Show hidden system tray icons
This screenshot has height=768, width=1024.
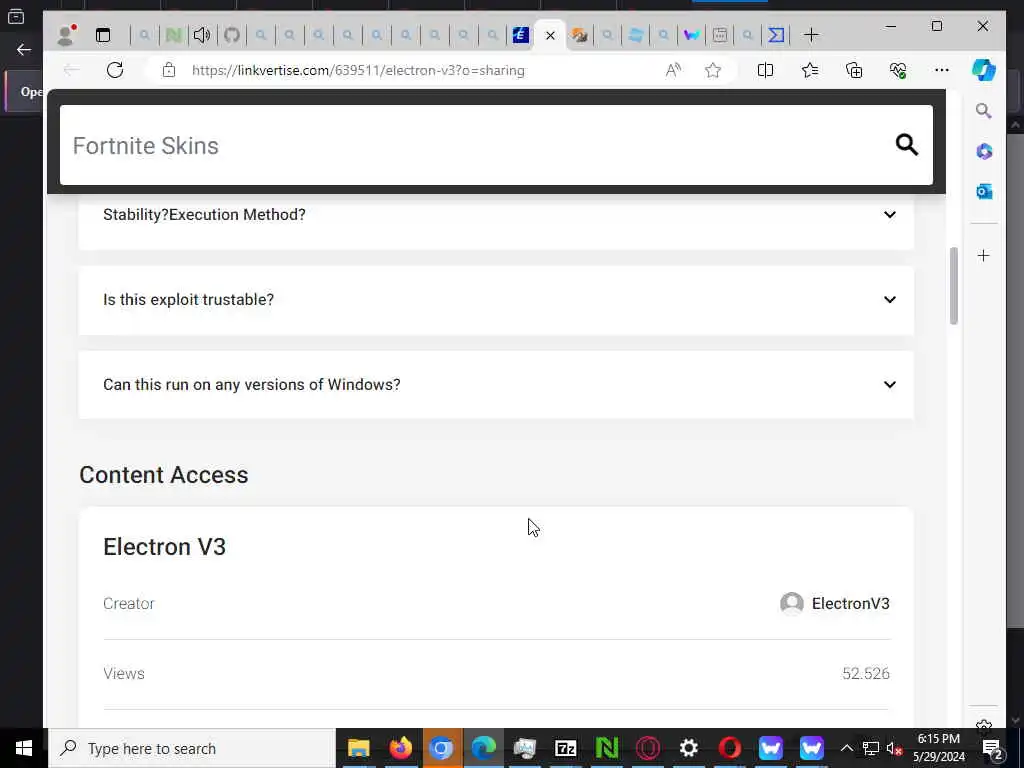click(846, 748)
